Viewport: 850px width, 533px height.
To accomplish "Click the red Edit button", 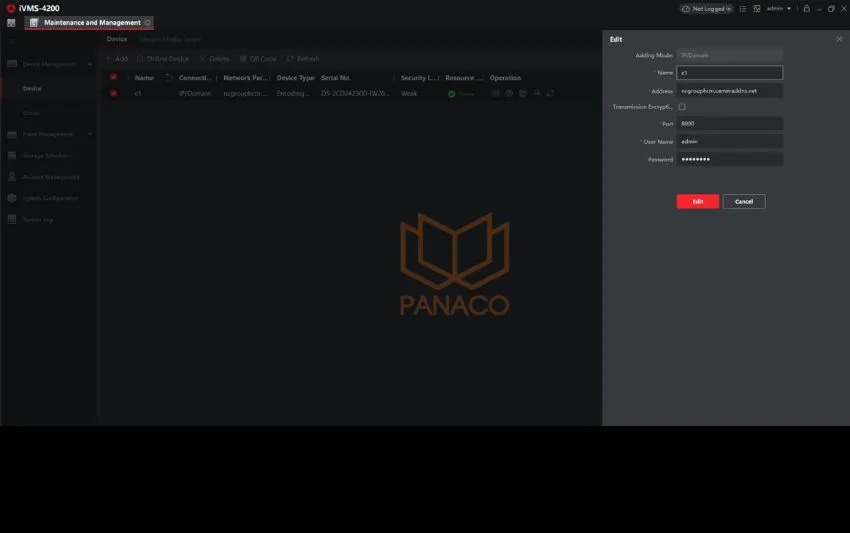I will (x=697, y=201).
